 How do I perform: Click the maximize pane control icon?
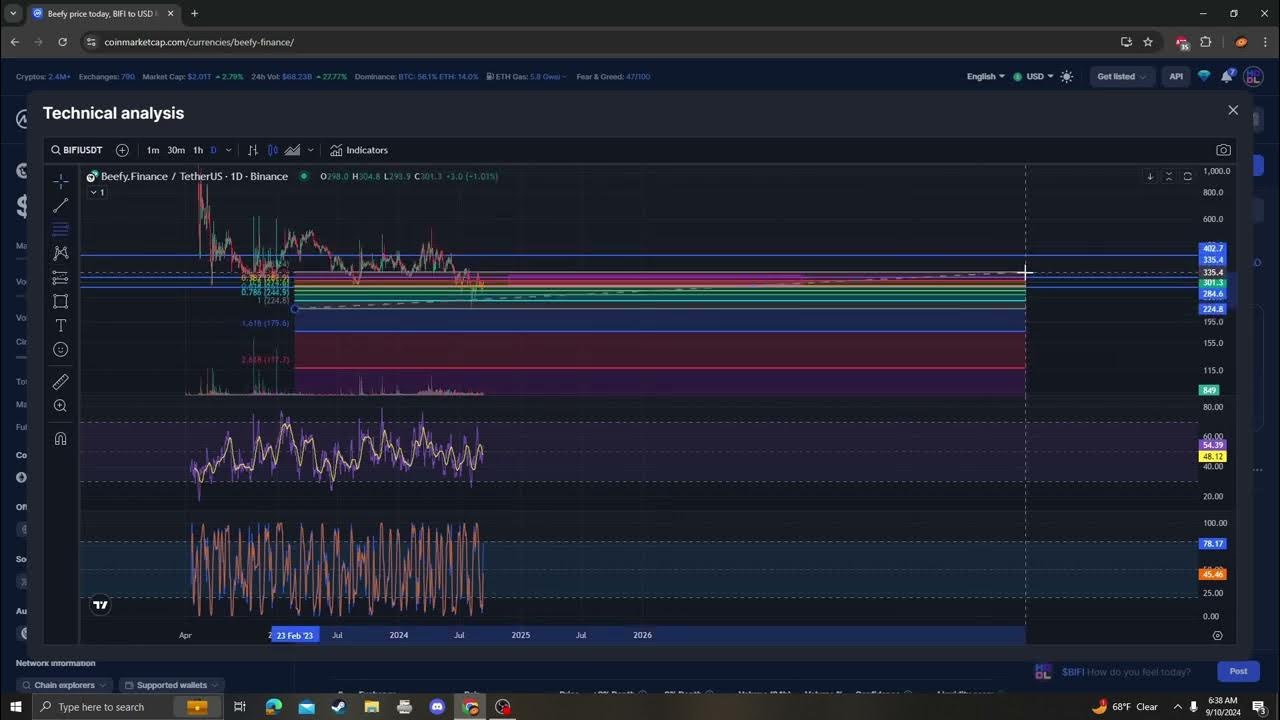pos(1187,176)
